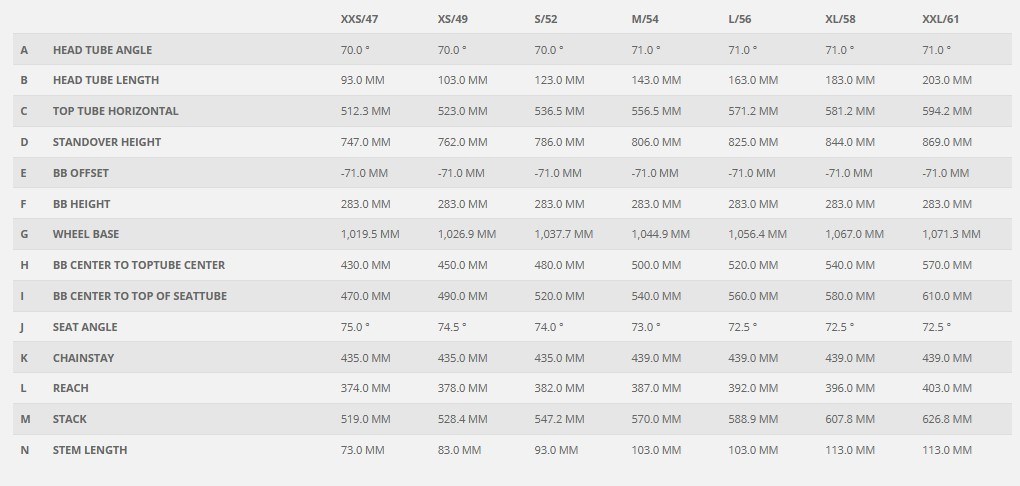The image size is (1020, 486).
Task: Select the WHEEL BASE row label
Action: click(86, 234)
